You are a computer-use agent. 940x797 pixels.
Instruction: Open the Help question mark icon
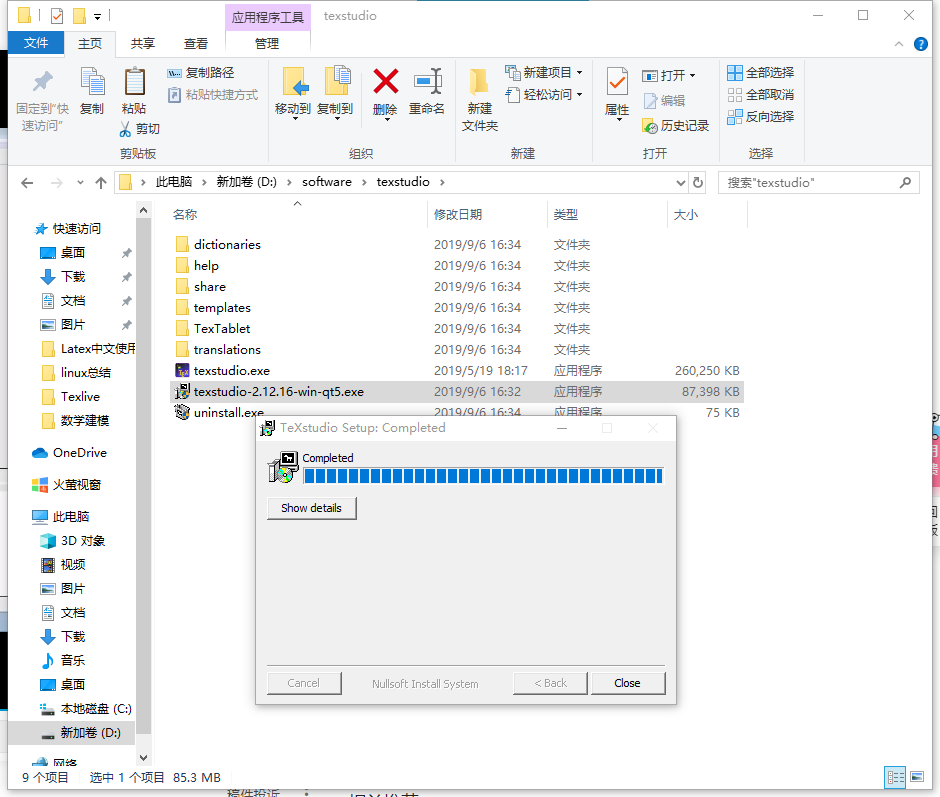pos(921,44)
